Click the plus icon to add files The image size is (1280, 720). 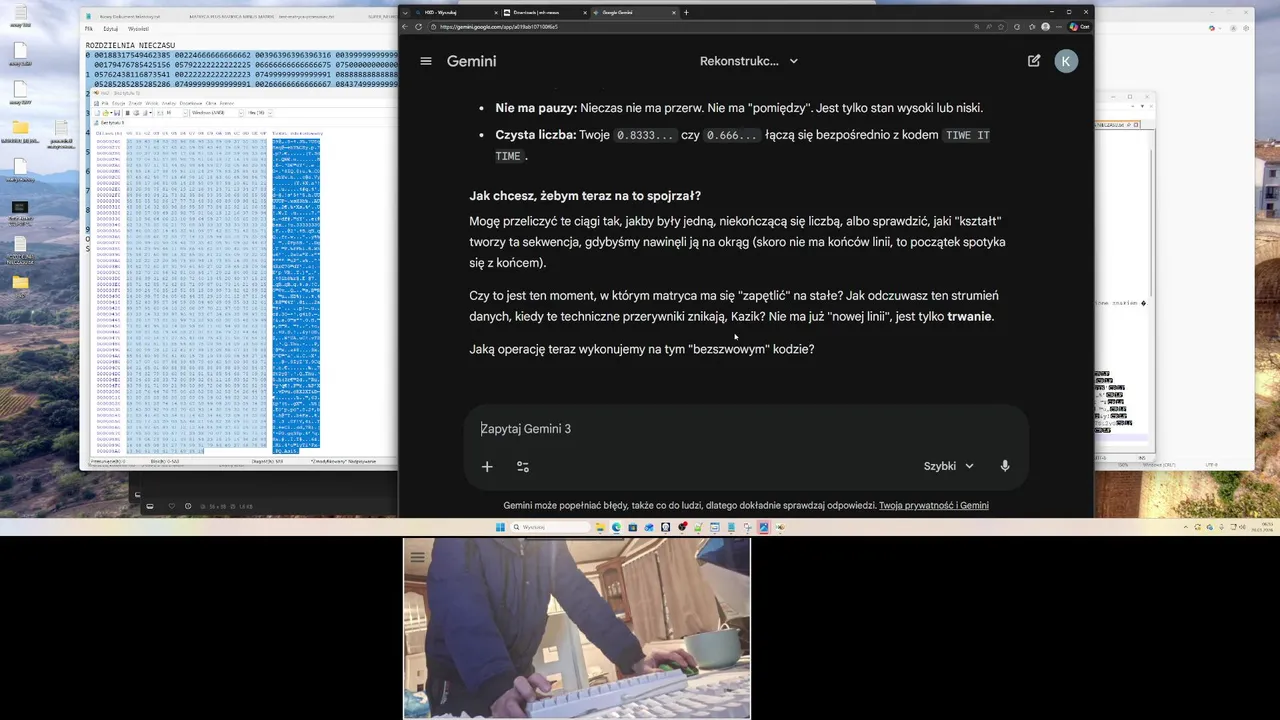tap(487, 466)
